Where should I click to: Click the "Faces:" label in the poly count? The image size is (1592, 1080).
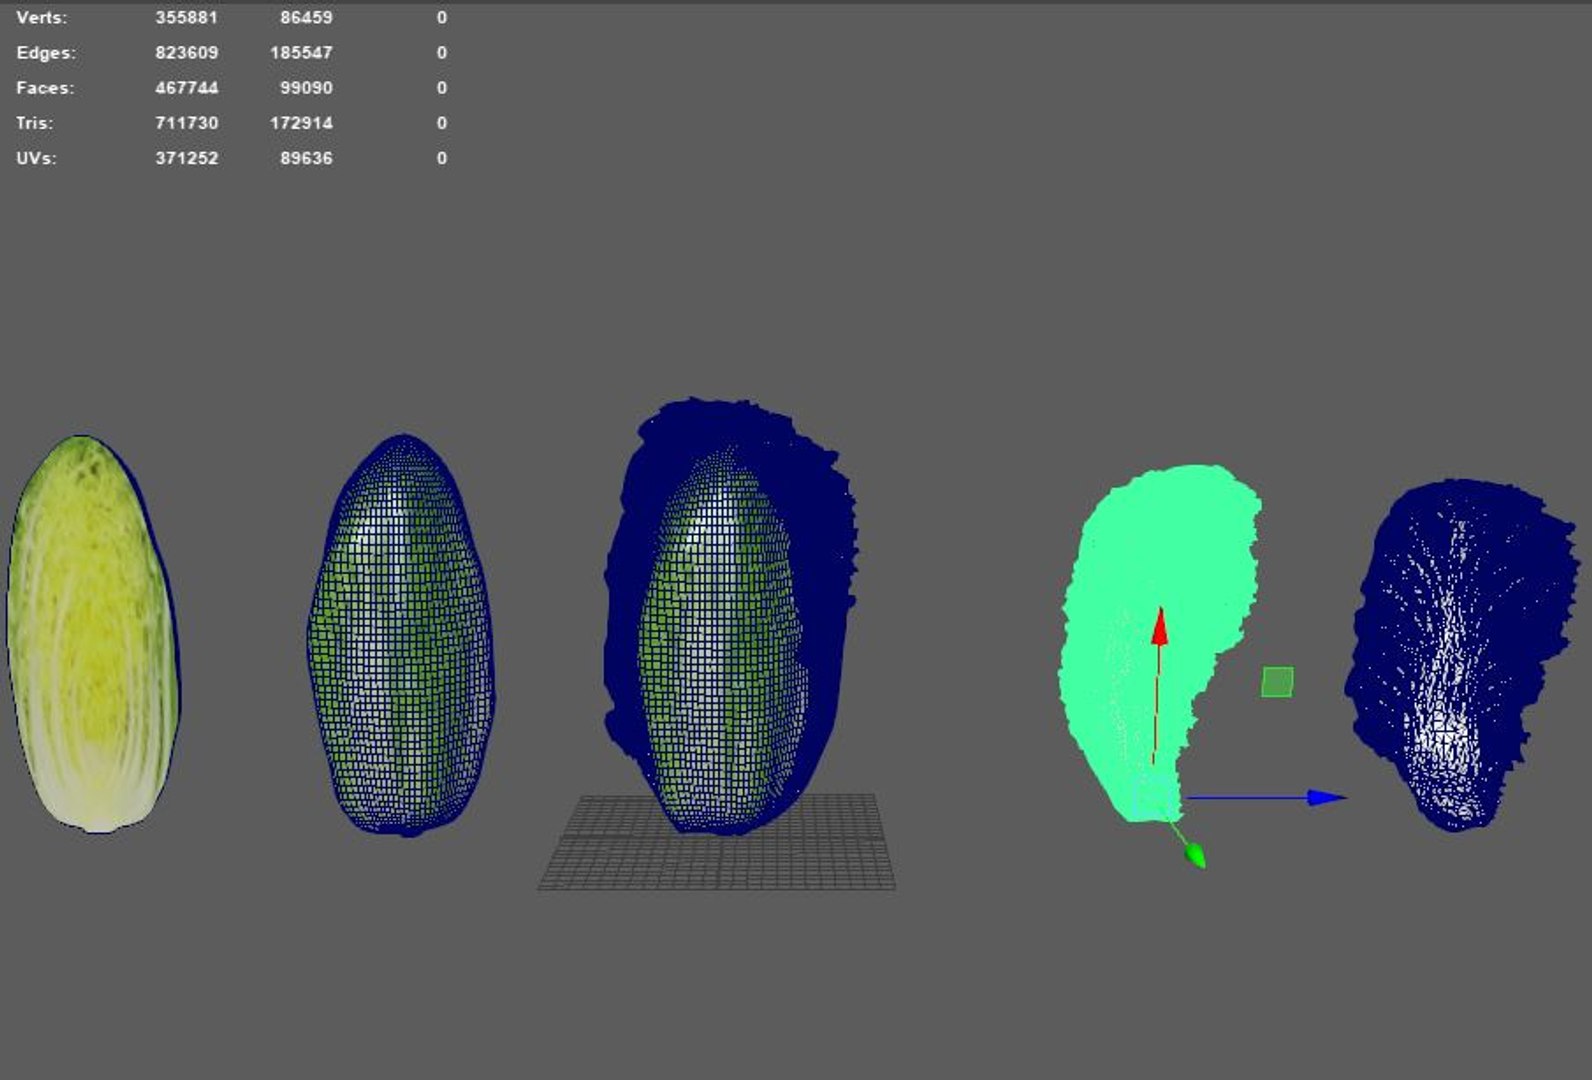45,88
